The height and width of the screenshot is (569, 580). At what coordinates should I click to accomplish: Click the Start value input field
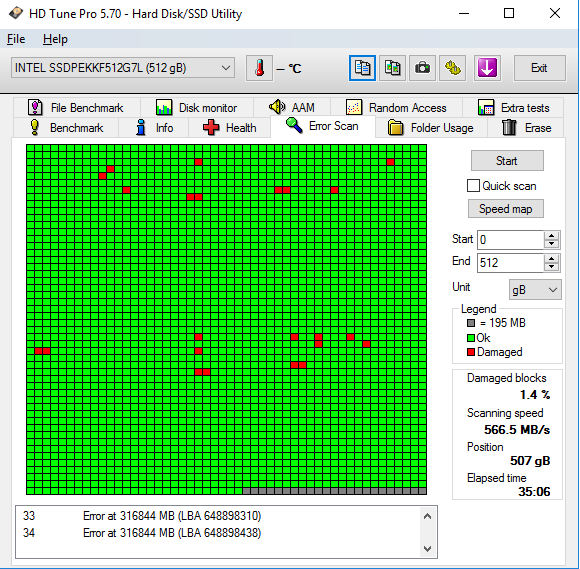[510, 240]
